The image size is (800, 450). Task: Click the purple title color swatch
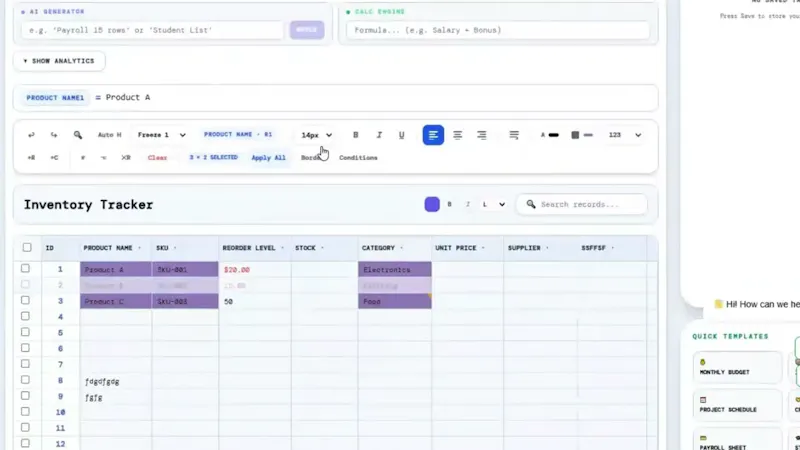[432, 205]
